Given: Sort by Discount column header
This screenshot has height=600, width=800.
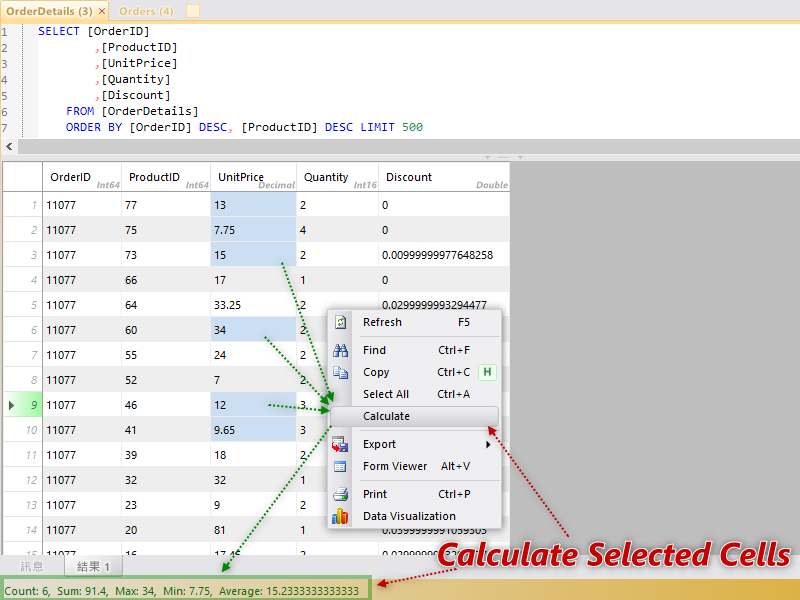Looking at the screenshot, I should click(444, 177).
